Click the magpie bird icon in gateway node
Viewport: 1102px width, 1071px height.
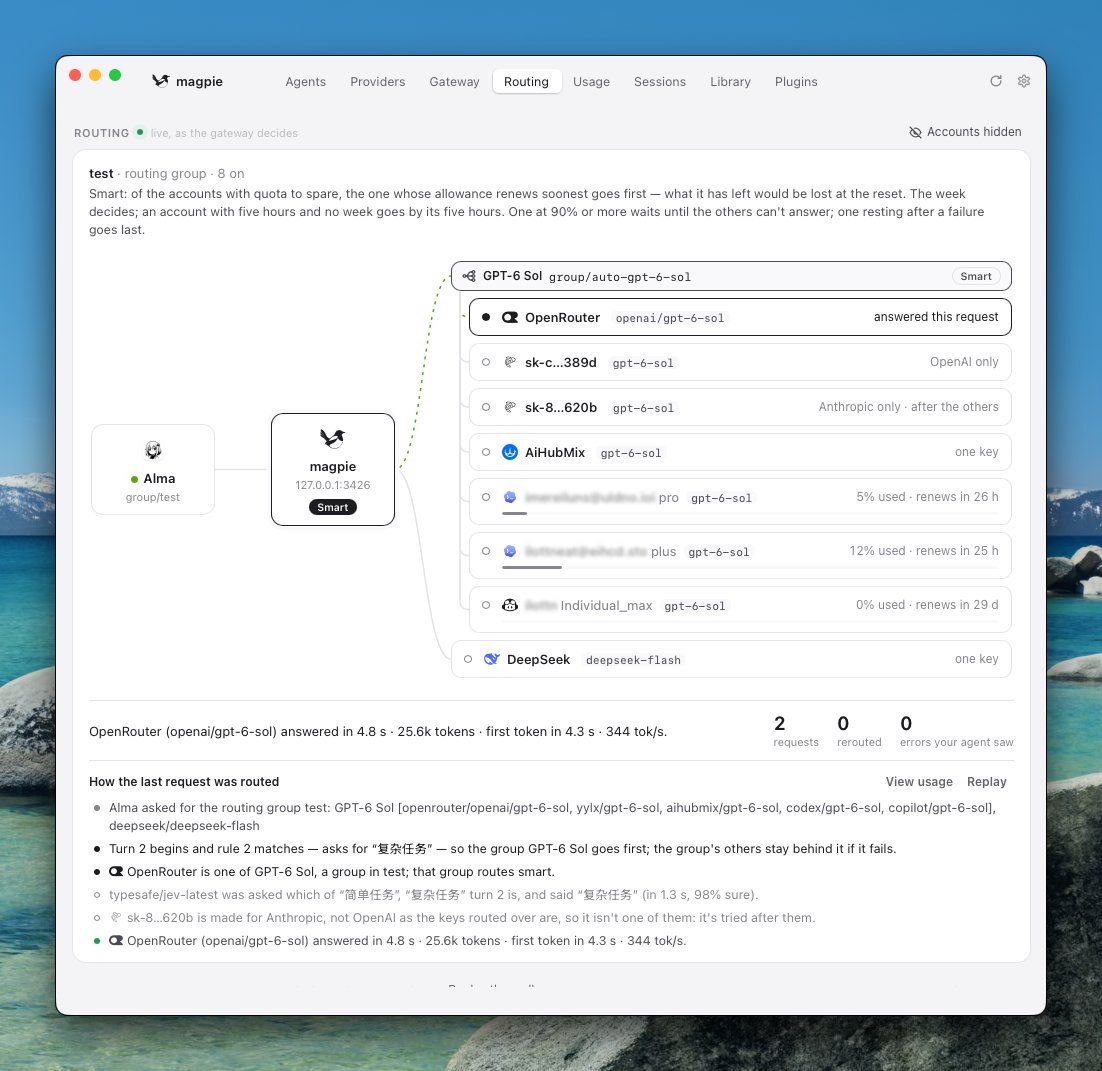point(332,439)
